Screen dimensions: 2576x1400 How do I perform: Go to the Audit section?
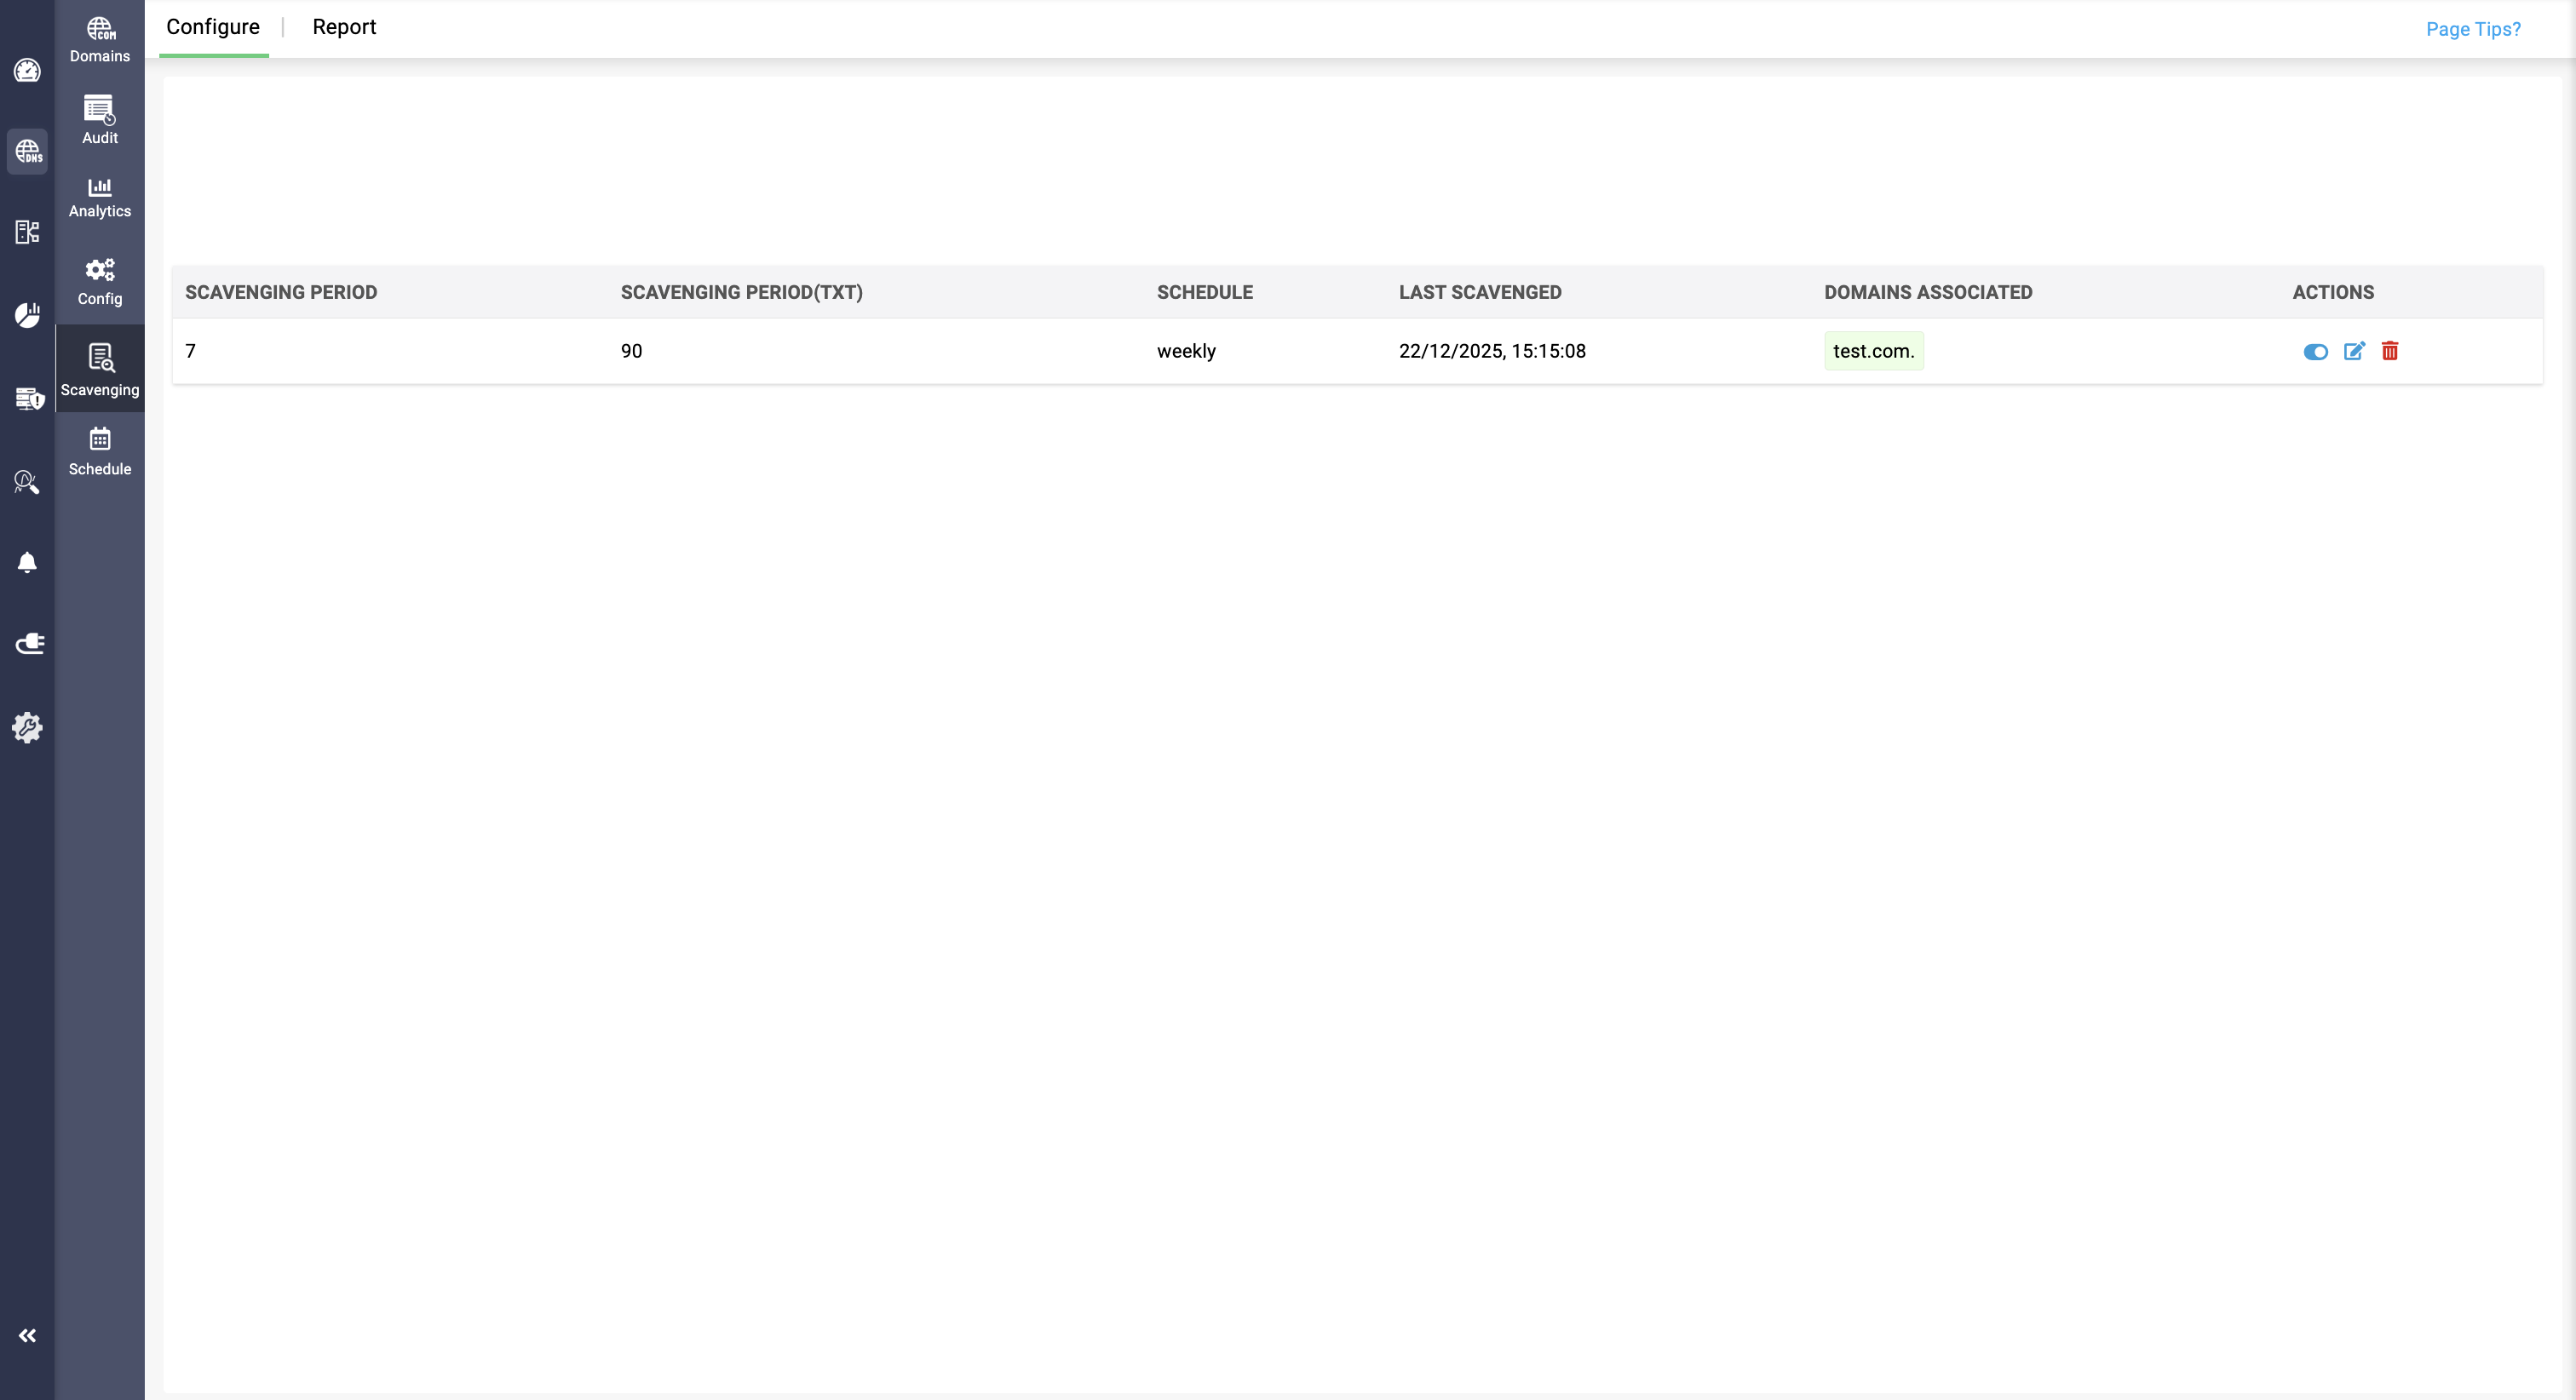99,119
